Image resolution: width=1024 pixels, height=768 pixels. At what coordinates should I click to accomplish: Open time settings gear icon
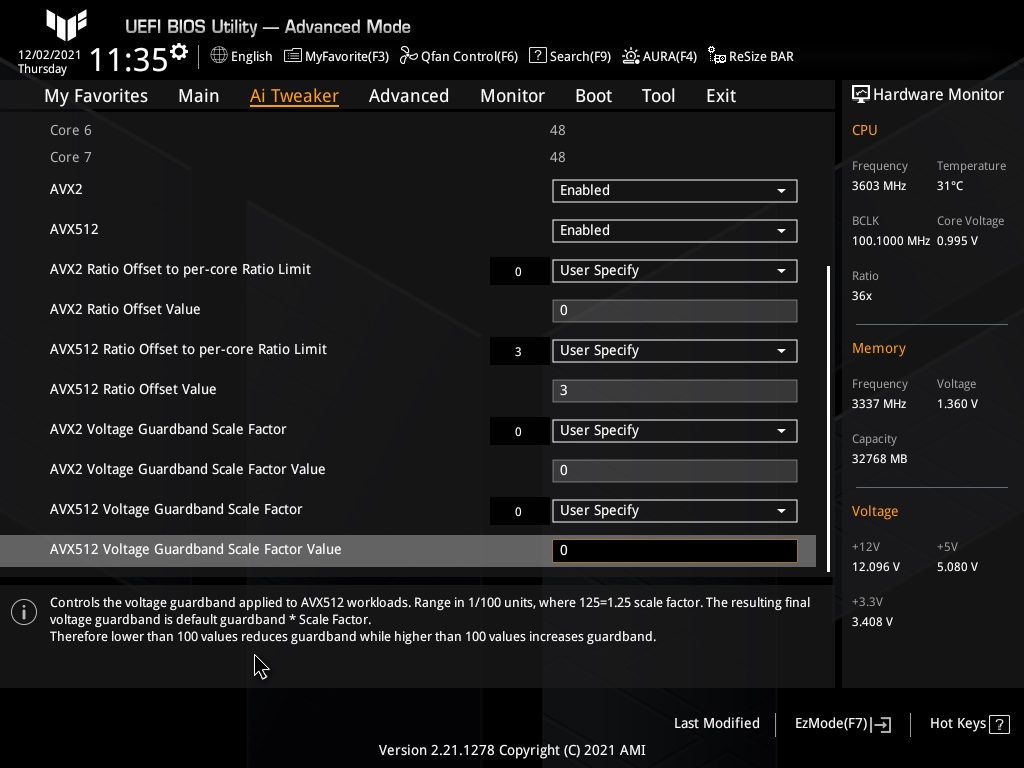point(179,52)
